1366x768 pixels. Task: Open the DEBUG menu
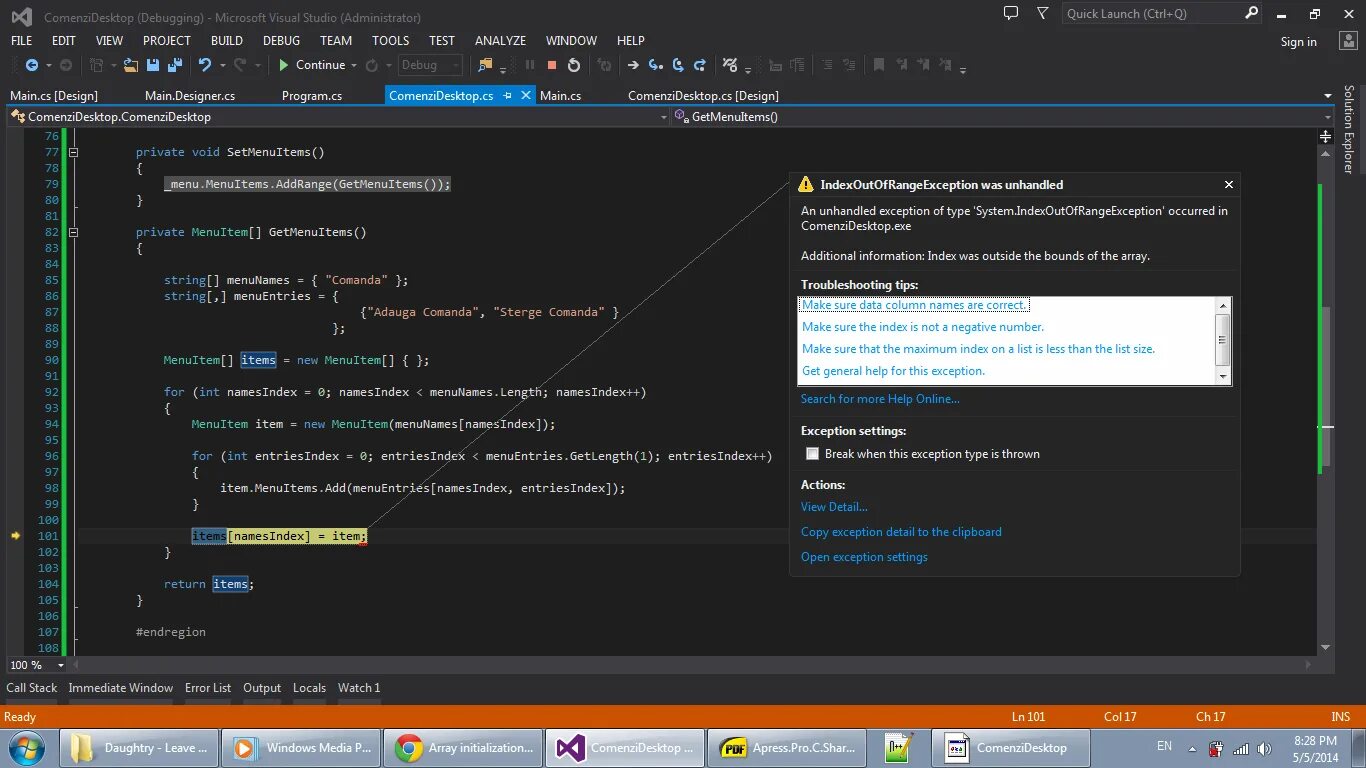281,41
